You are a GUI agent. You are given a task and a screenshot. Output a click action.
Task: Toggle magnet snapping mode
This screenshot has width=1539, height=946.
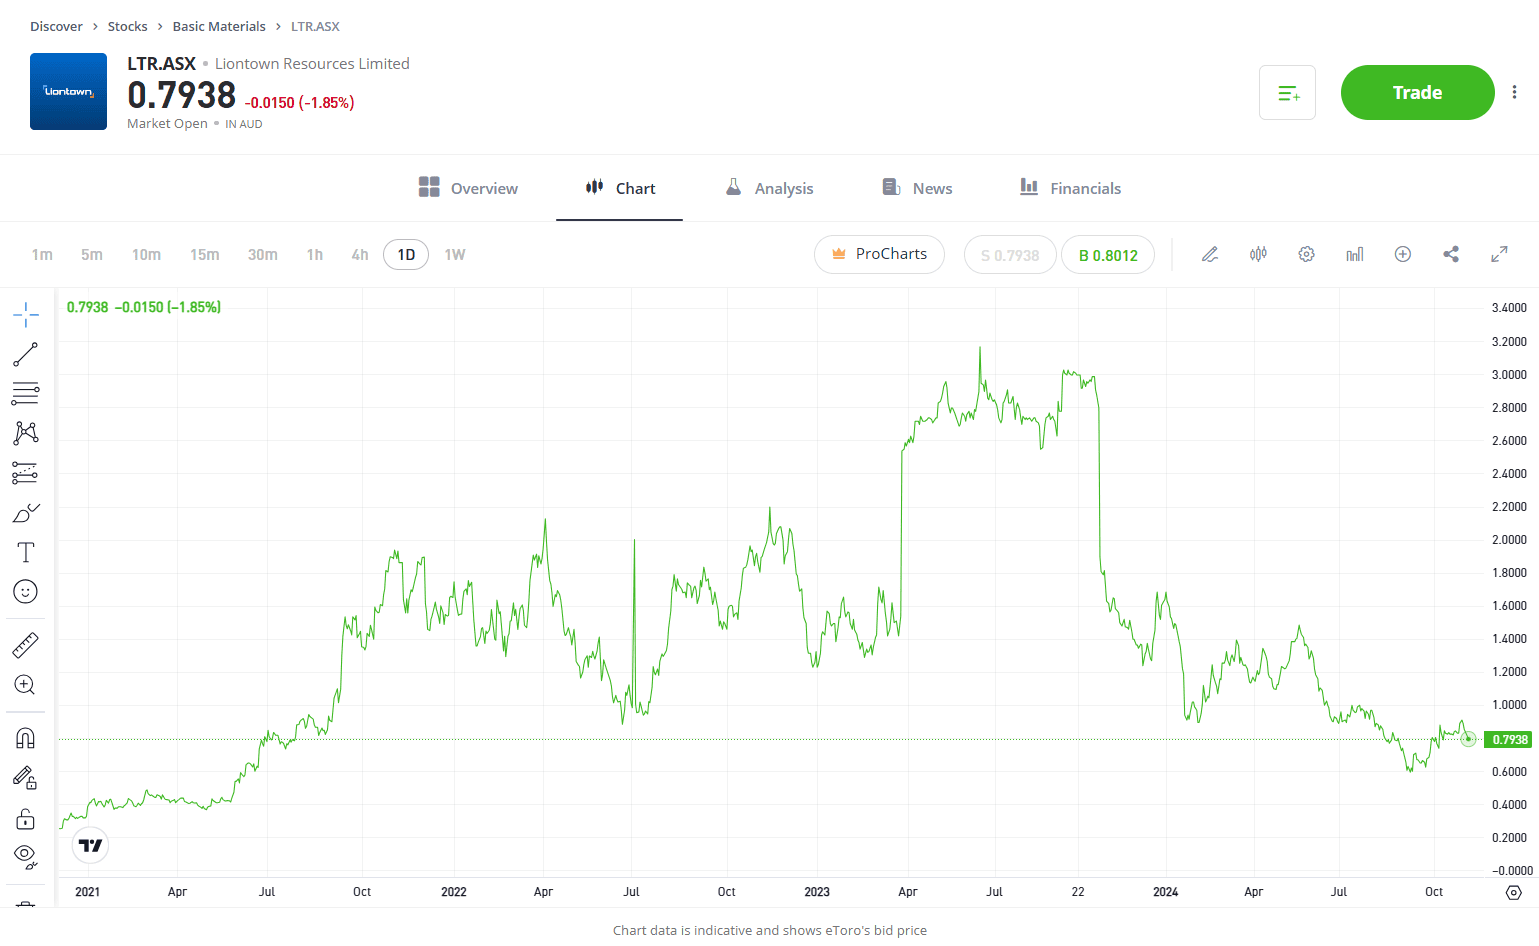pyautogui.click(x=26, y=738)
